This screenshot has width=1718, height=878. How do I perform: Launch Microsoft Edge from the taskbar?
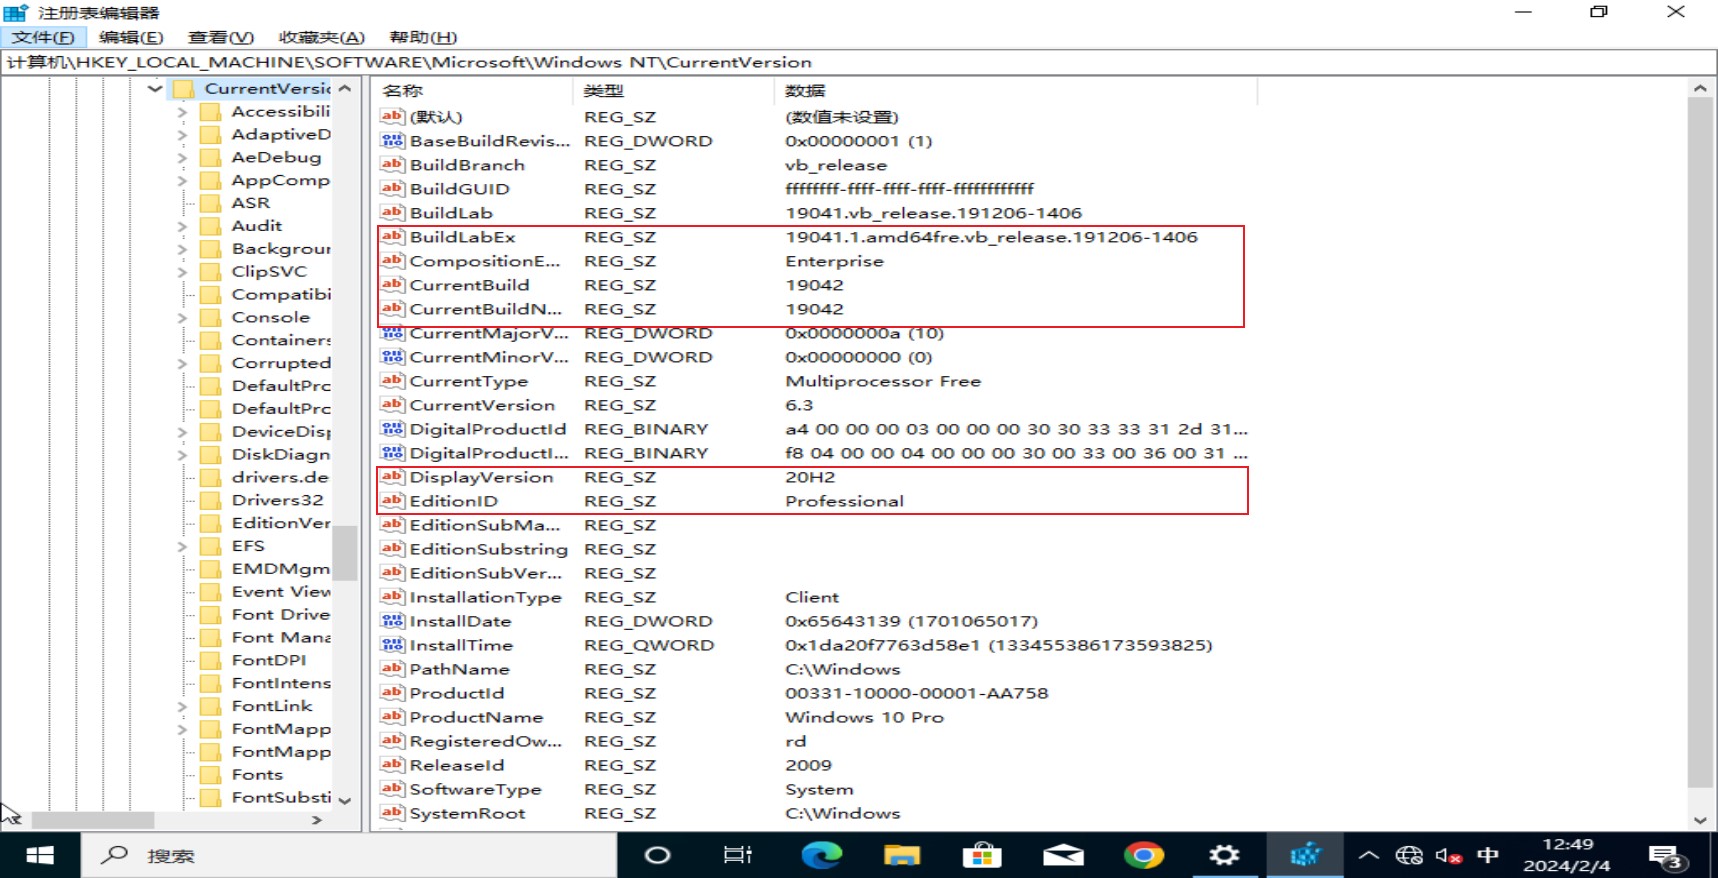[x=821, y=855]
